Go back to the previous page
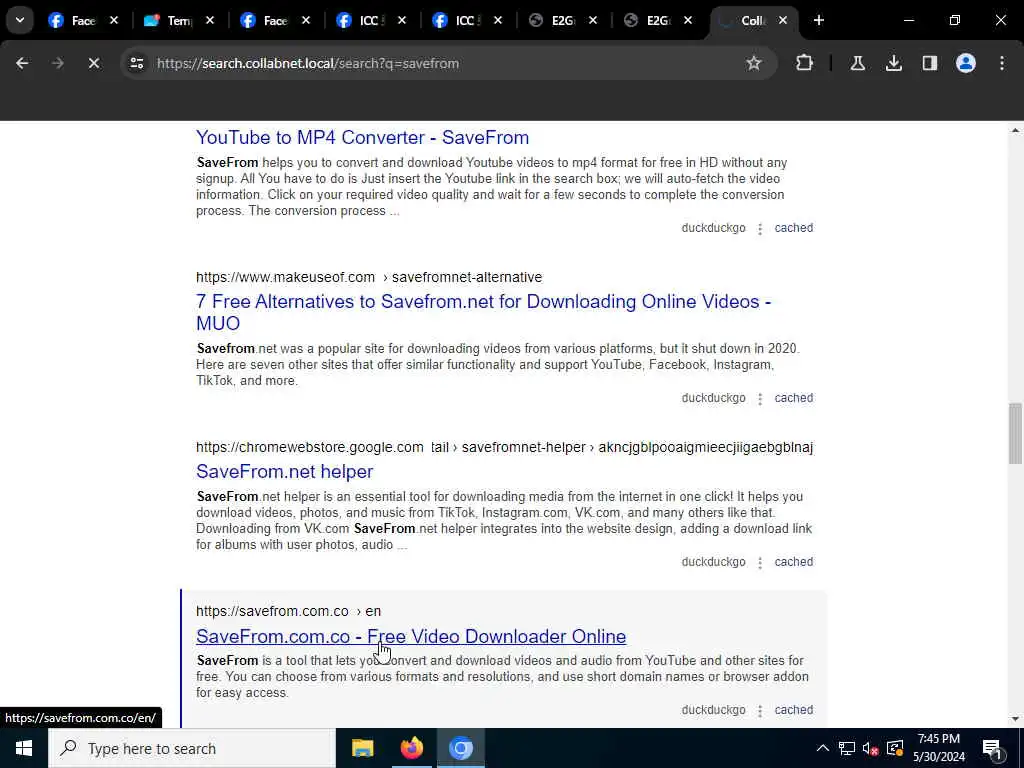The image size is (1024, 768). coord(22,63)
